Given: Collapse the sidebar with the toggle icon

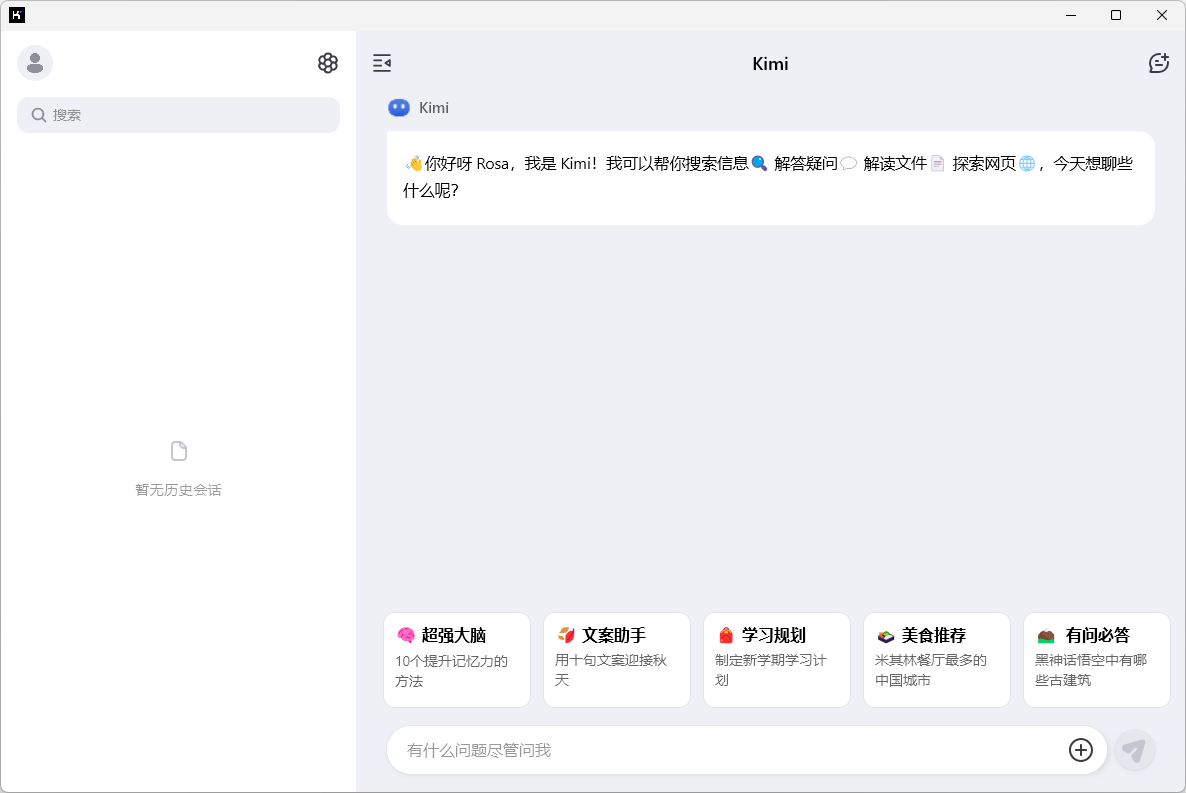Looking at the screenshot, I should 382,63.
